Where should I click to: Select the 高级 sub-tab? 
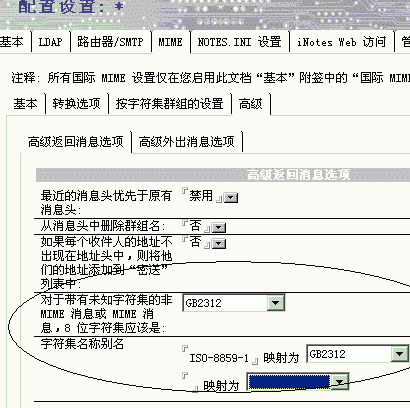250,104
